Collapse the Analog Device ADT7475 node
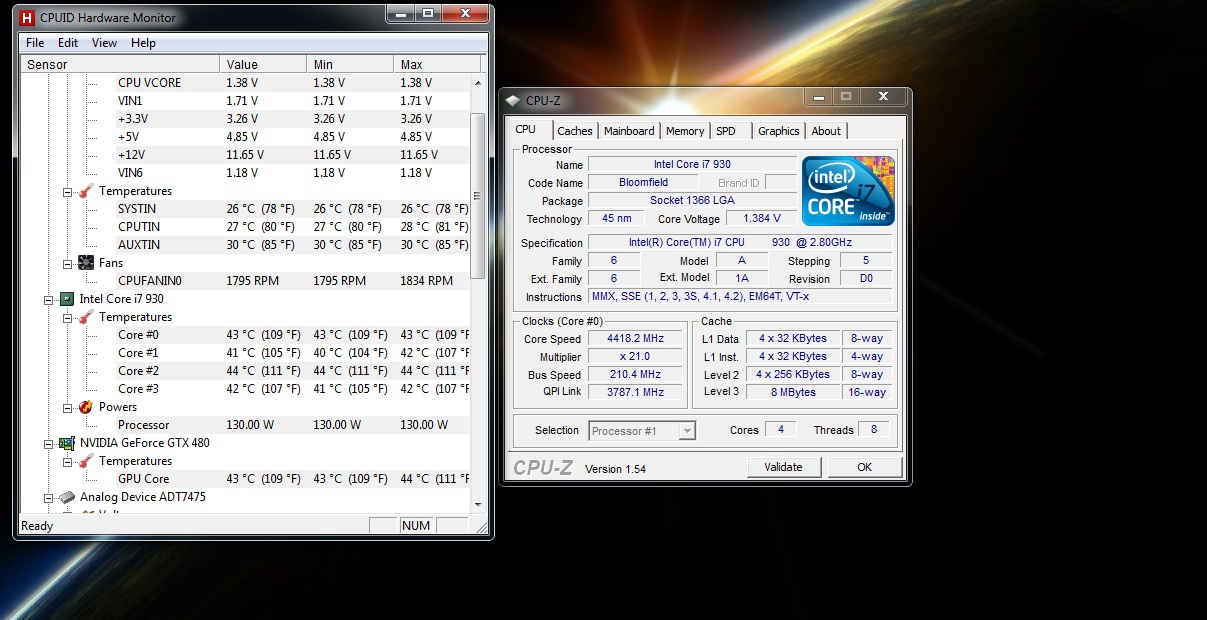 49,497
